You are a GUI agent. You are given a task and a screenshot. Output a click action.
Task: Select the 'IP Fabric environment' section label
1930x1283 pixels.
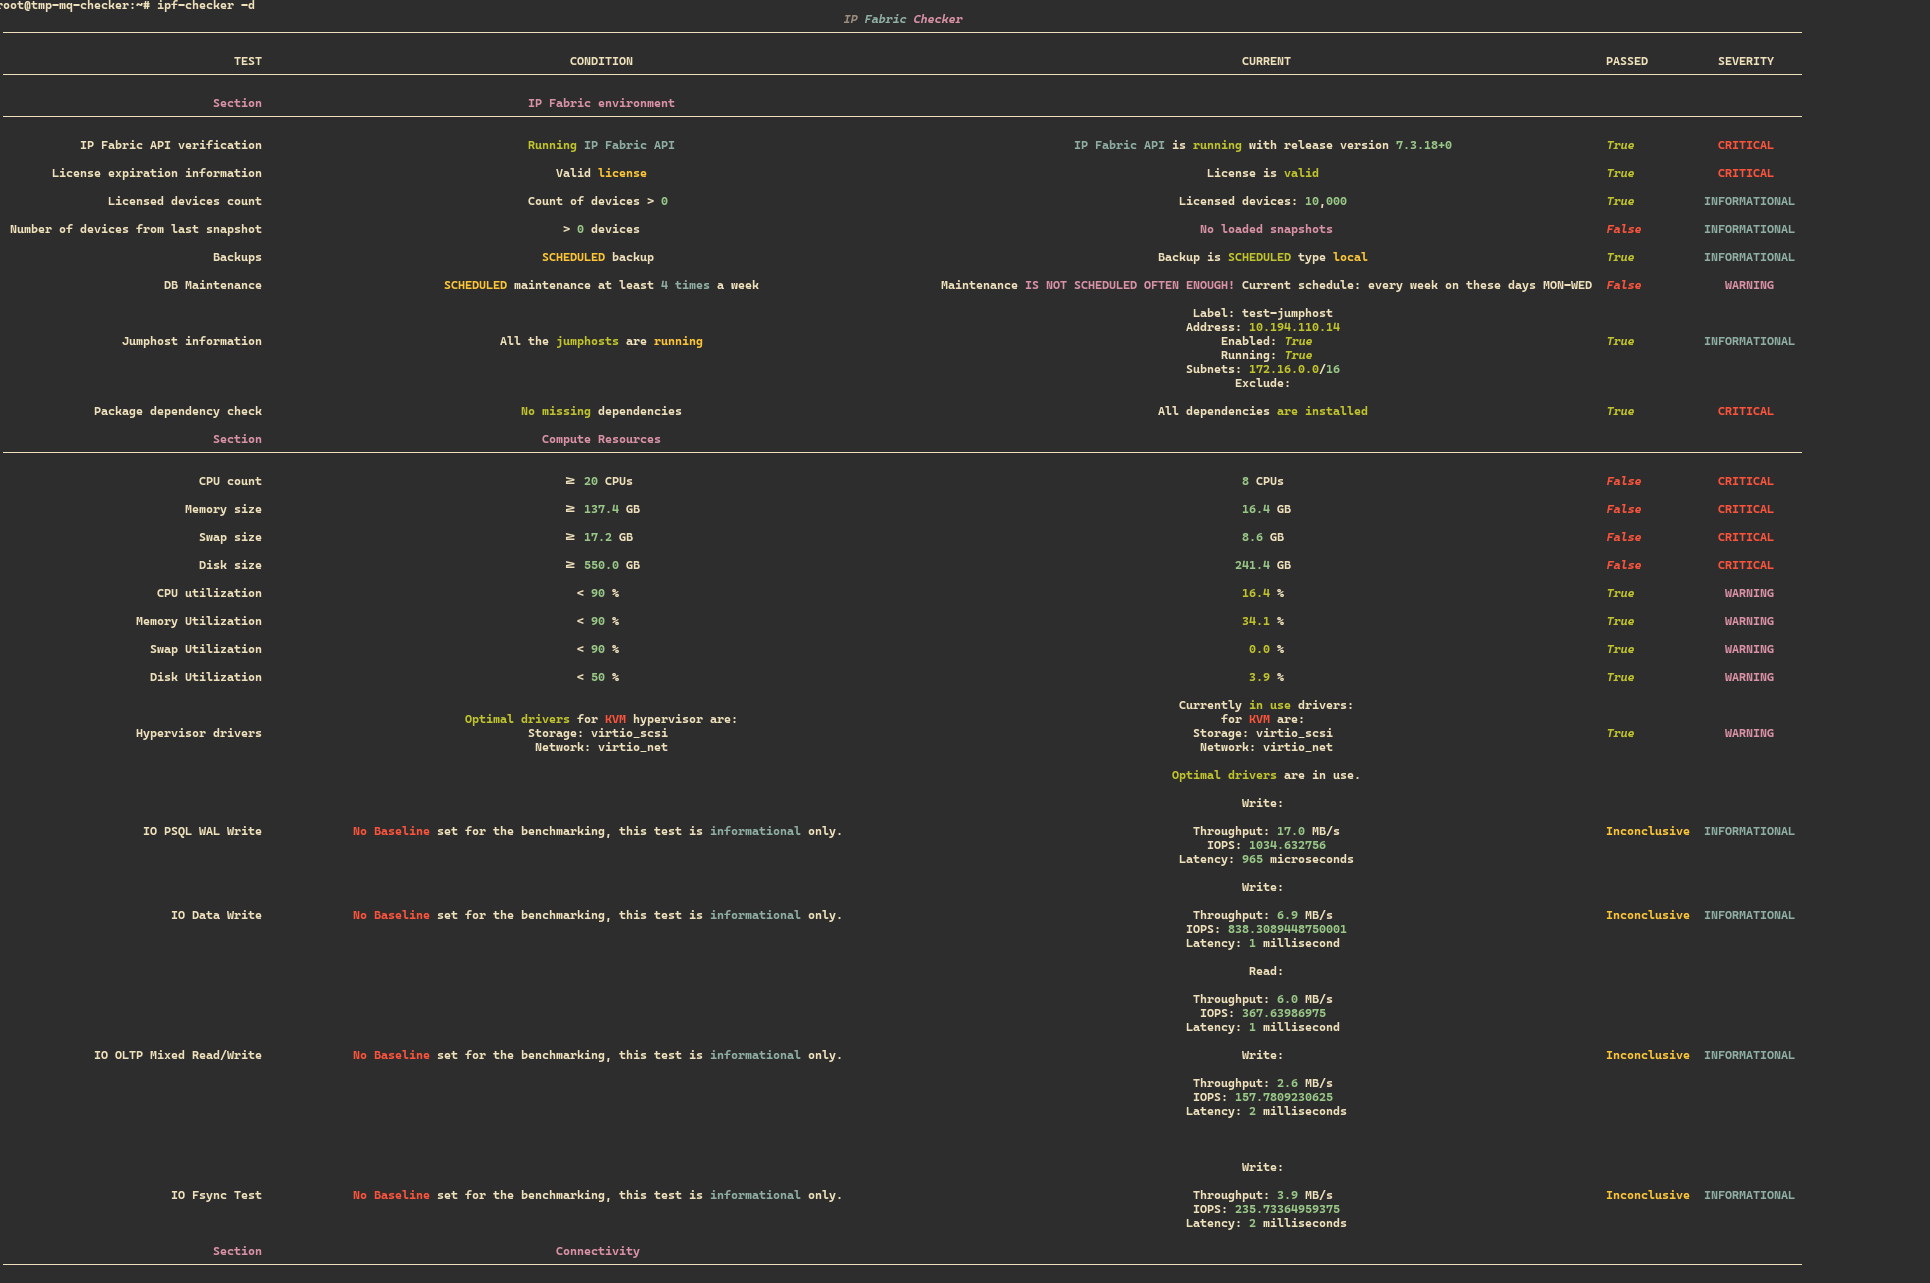(x=601, y=103)
